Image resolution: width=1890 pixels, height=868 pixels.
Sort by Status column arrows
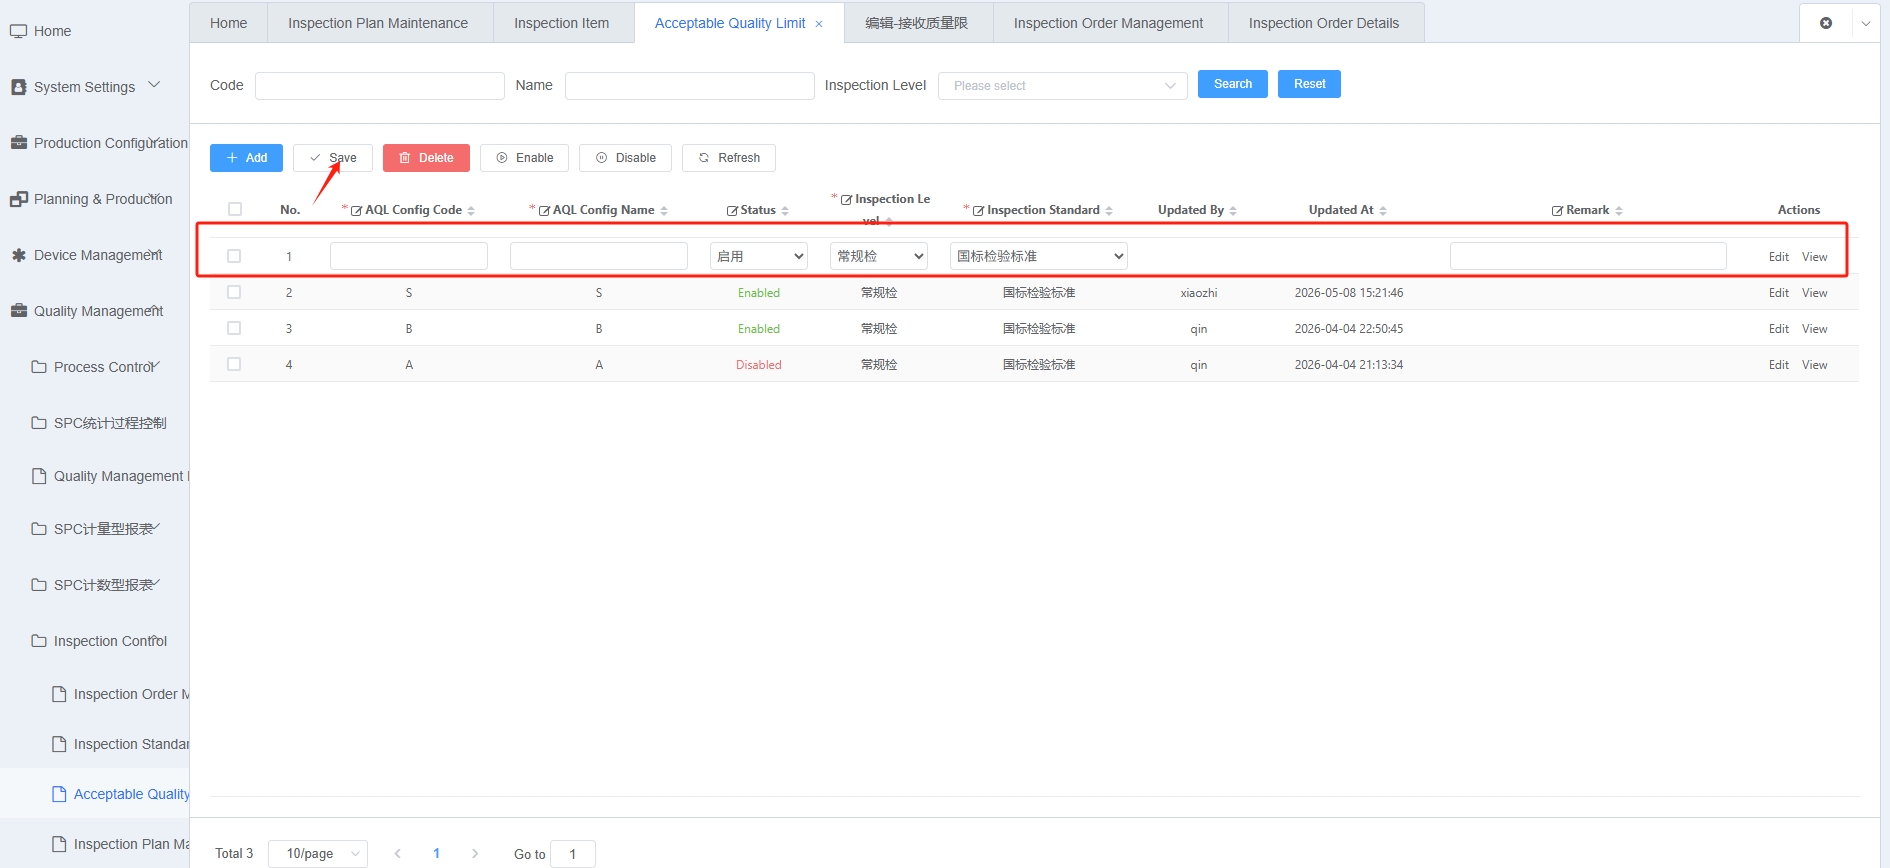coord(785,211)
